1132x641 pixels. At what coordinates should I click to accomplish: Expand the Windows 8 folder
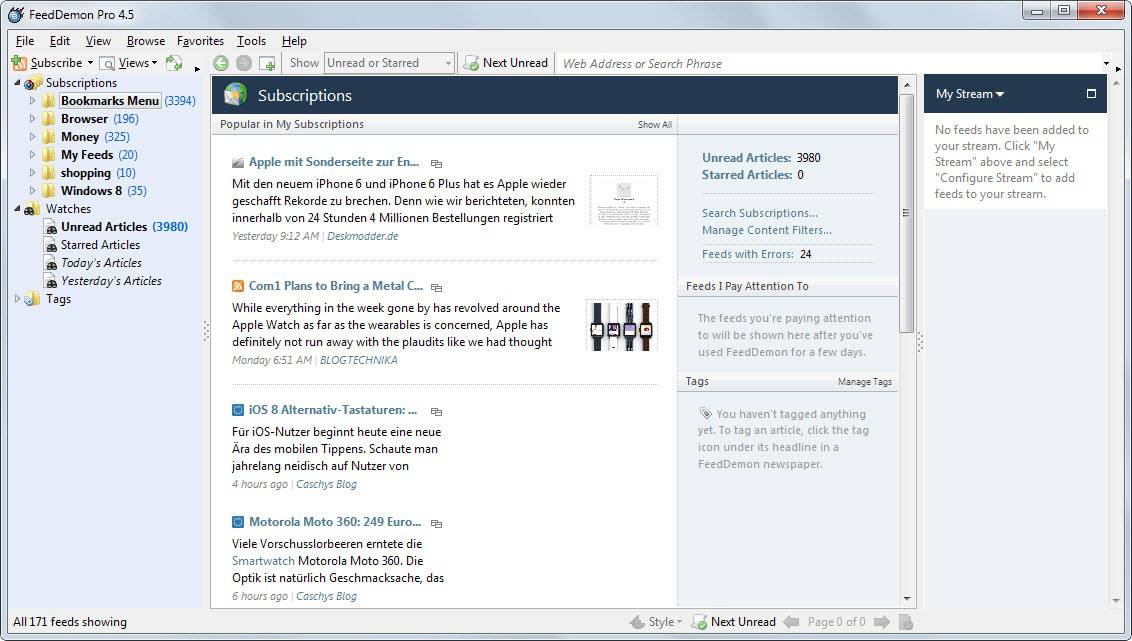(x=32, y=191)
